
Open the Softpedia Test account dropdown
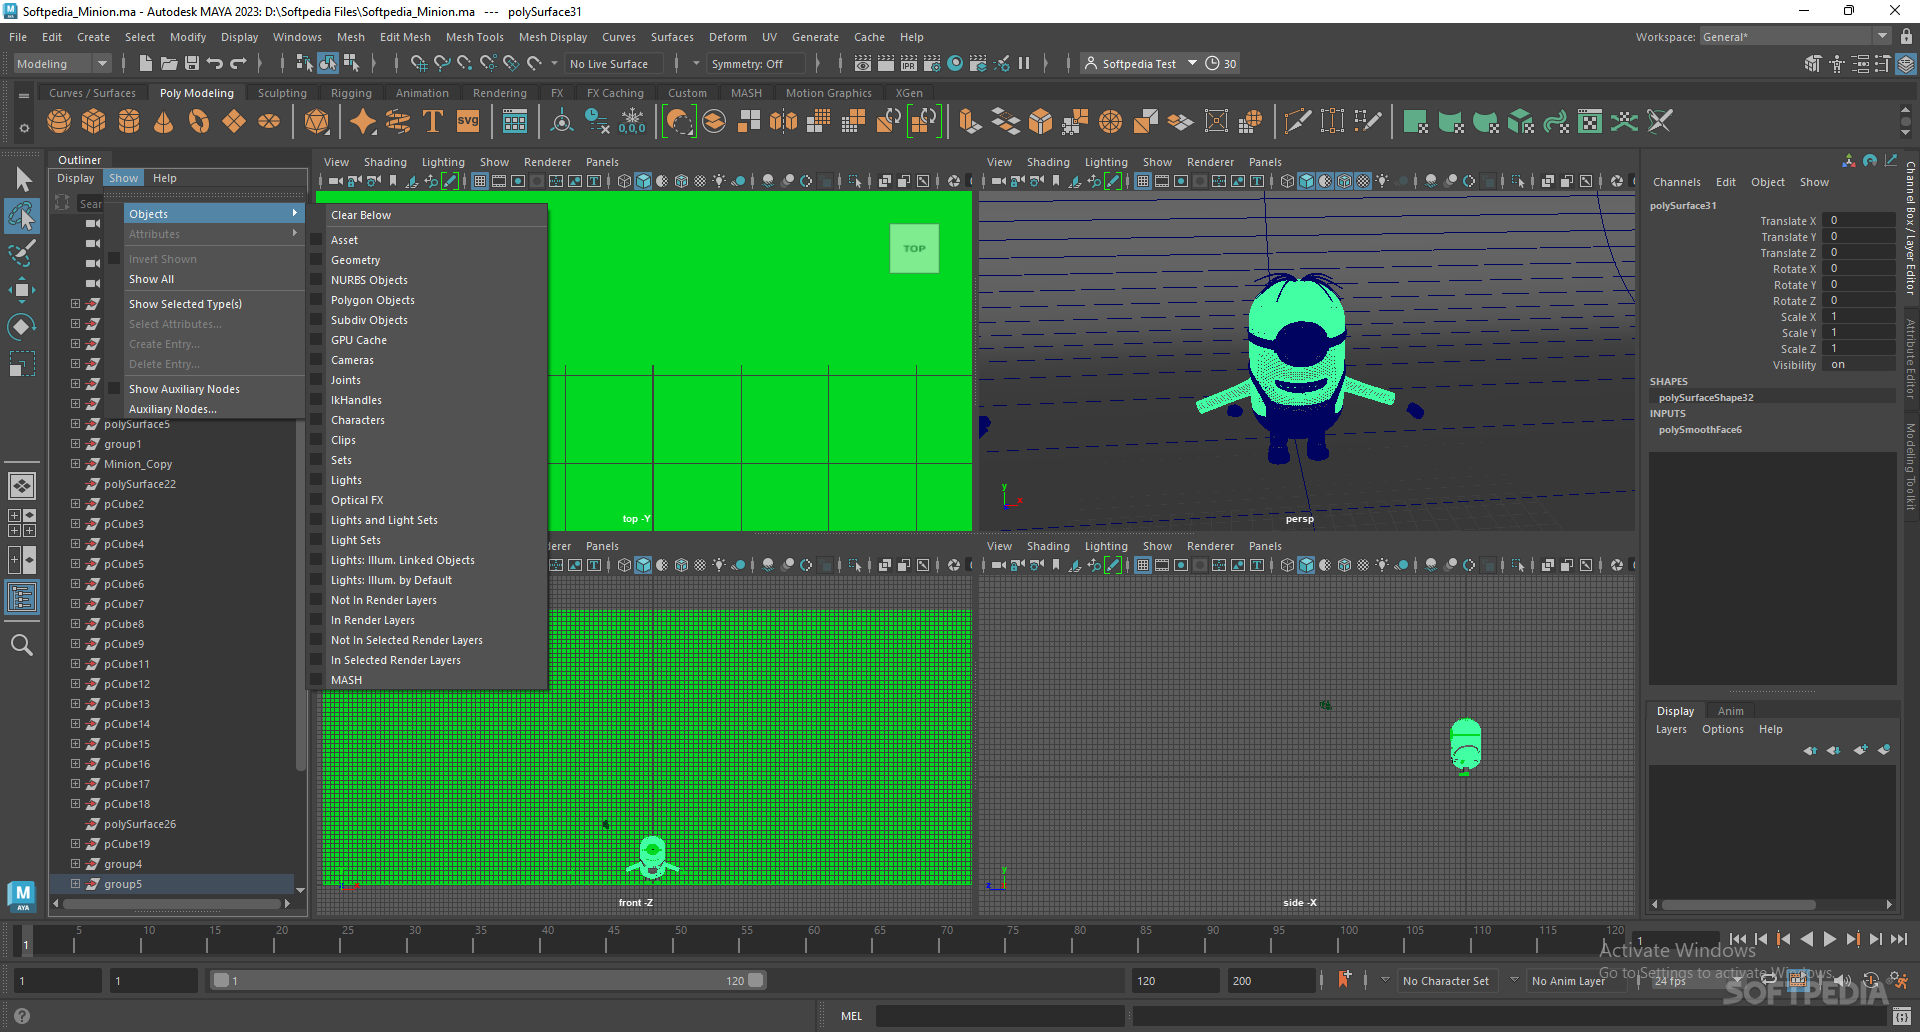(1141, 63)
